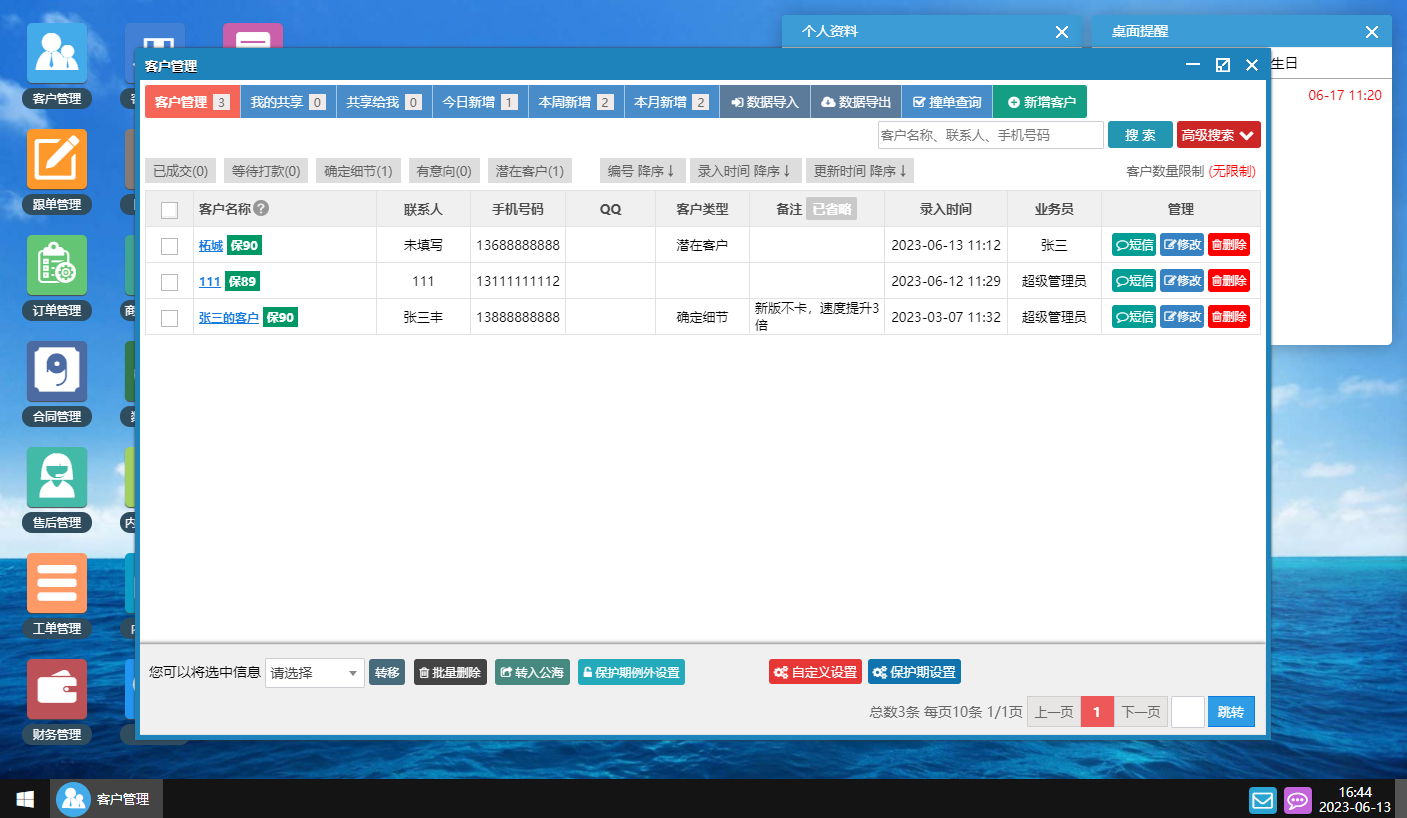Check the row checkbox for 拓城
The width and height of the screenshot is (1407, 818).
[169, 245]
